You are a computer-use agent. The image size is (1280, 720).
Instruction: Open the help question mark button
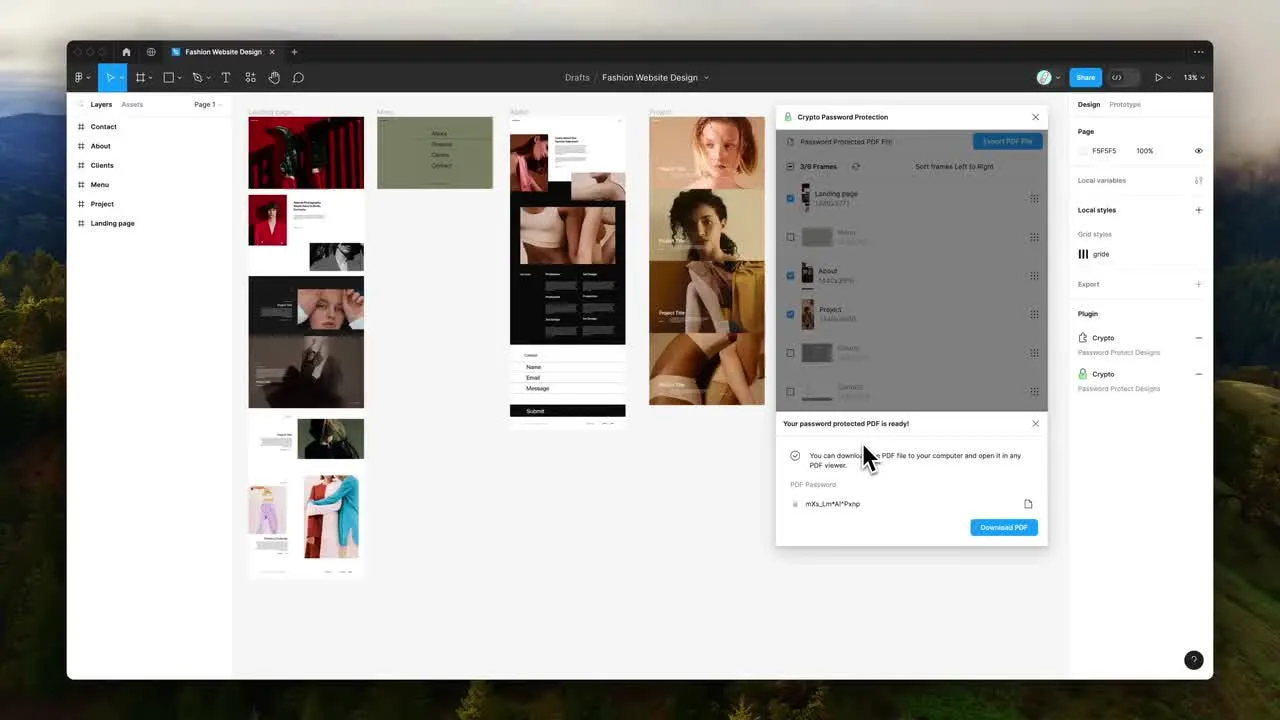[x=1193, y=660]
